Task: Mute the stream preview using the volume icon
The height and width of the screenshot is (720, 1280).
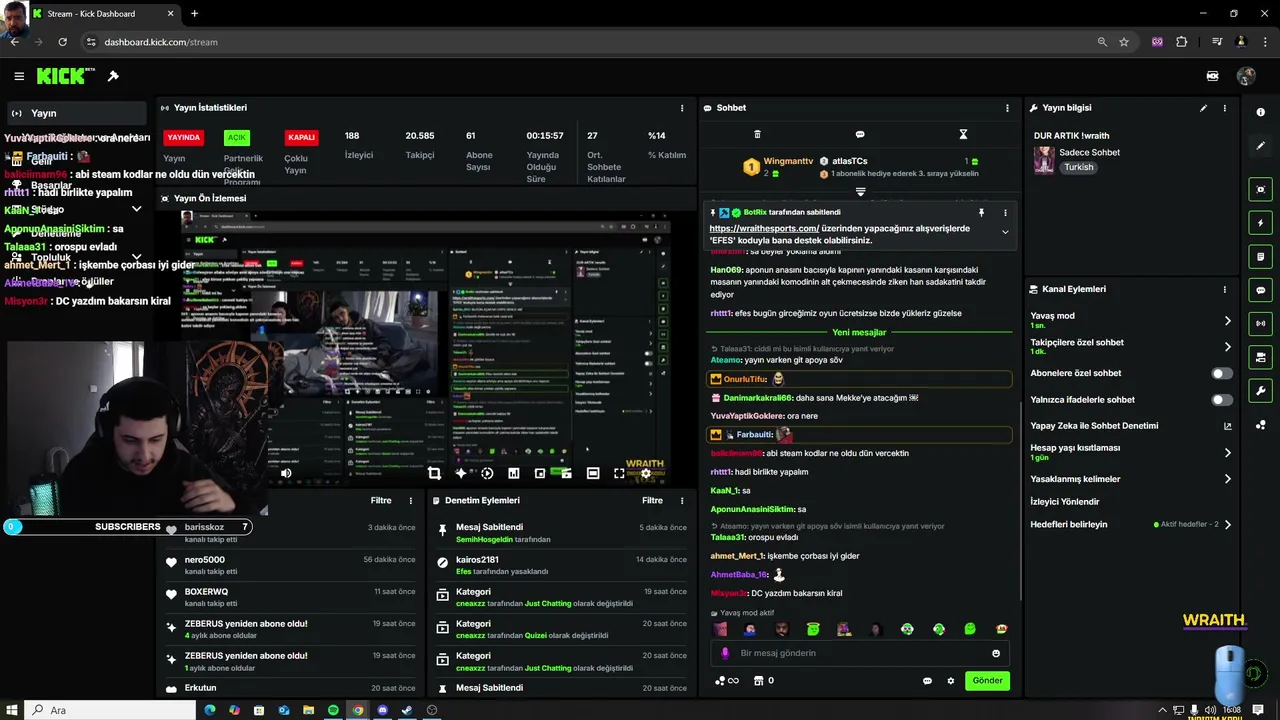Action: tap(286, 473)
